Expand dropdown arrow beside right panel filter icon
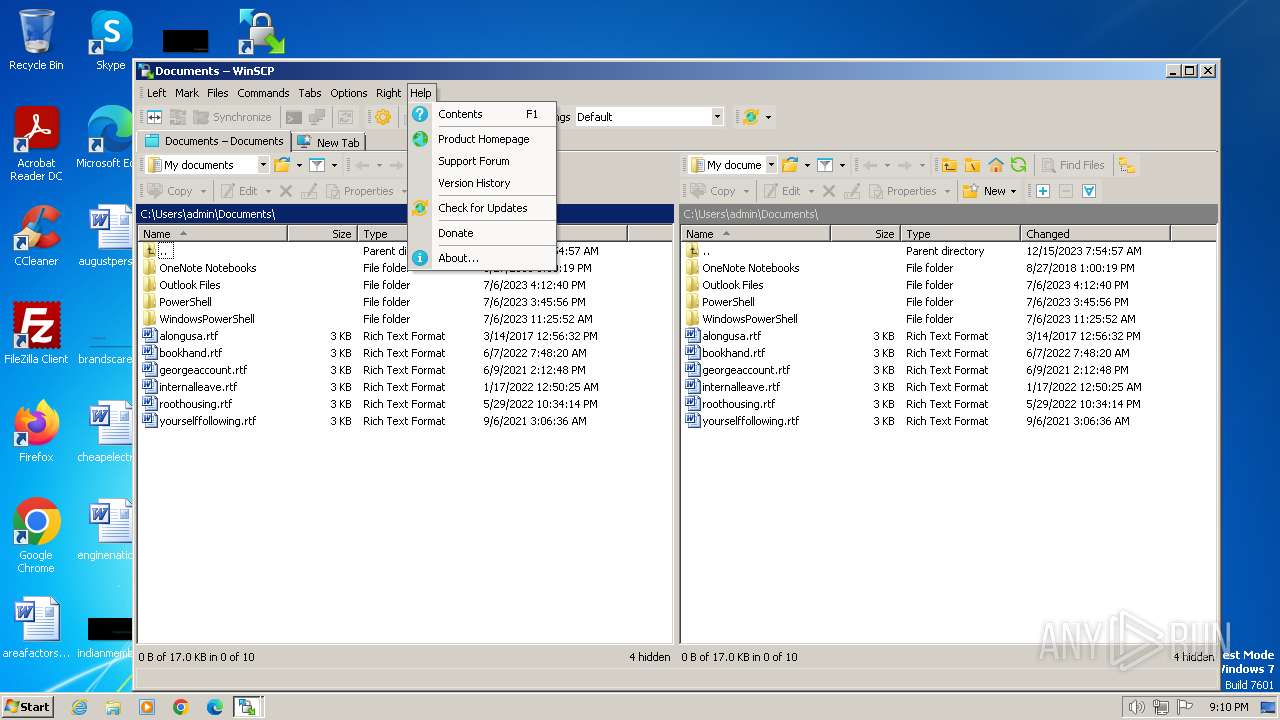This screenshot has height=720, width=1280. point(842,165)
